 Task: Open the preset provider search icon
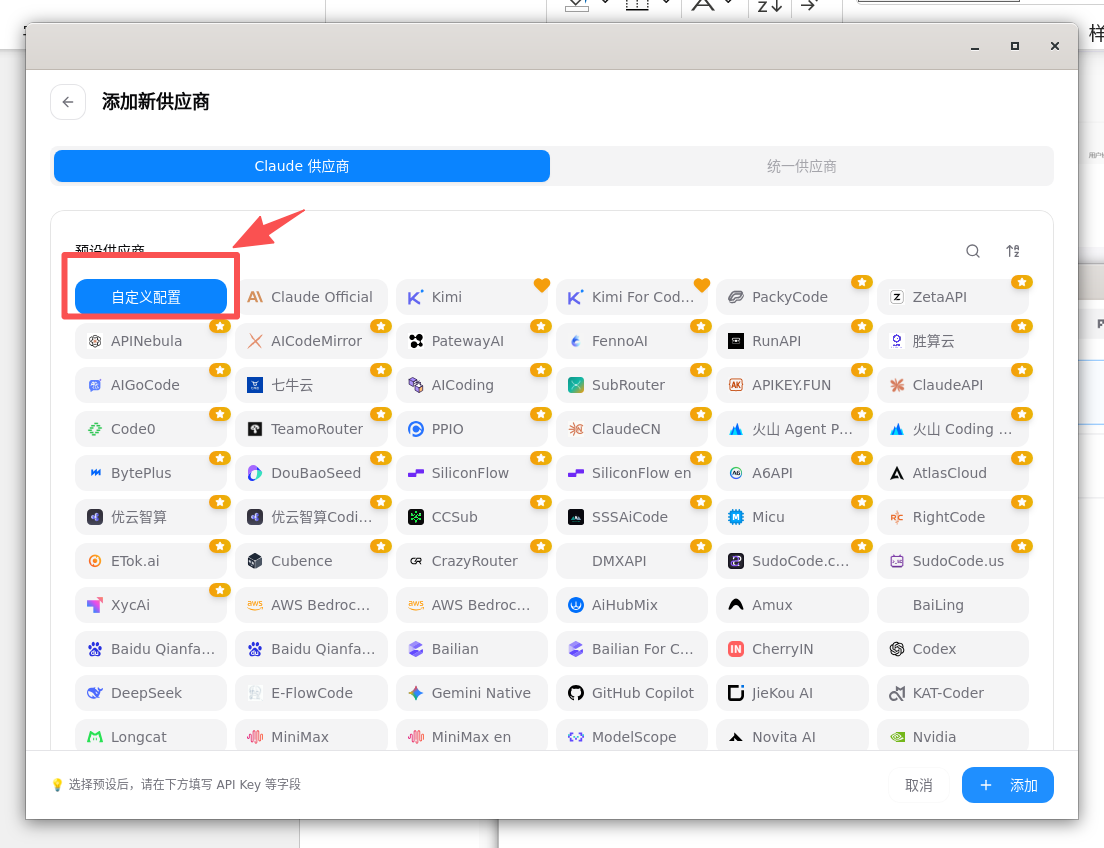pyautogui.click(x=972, y=251)
